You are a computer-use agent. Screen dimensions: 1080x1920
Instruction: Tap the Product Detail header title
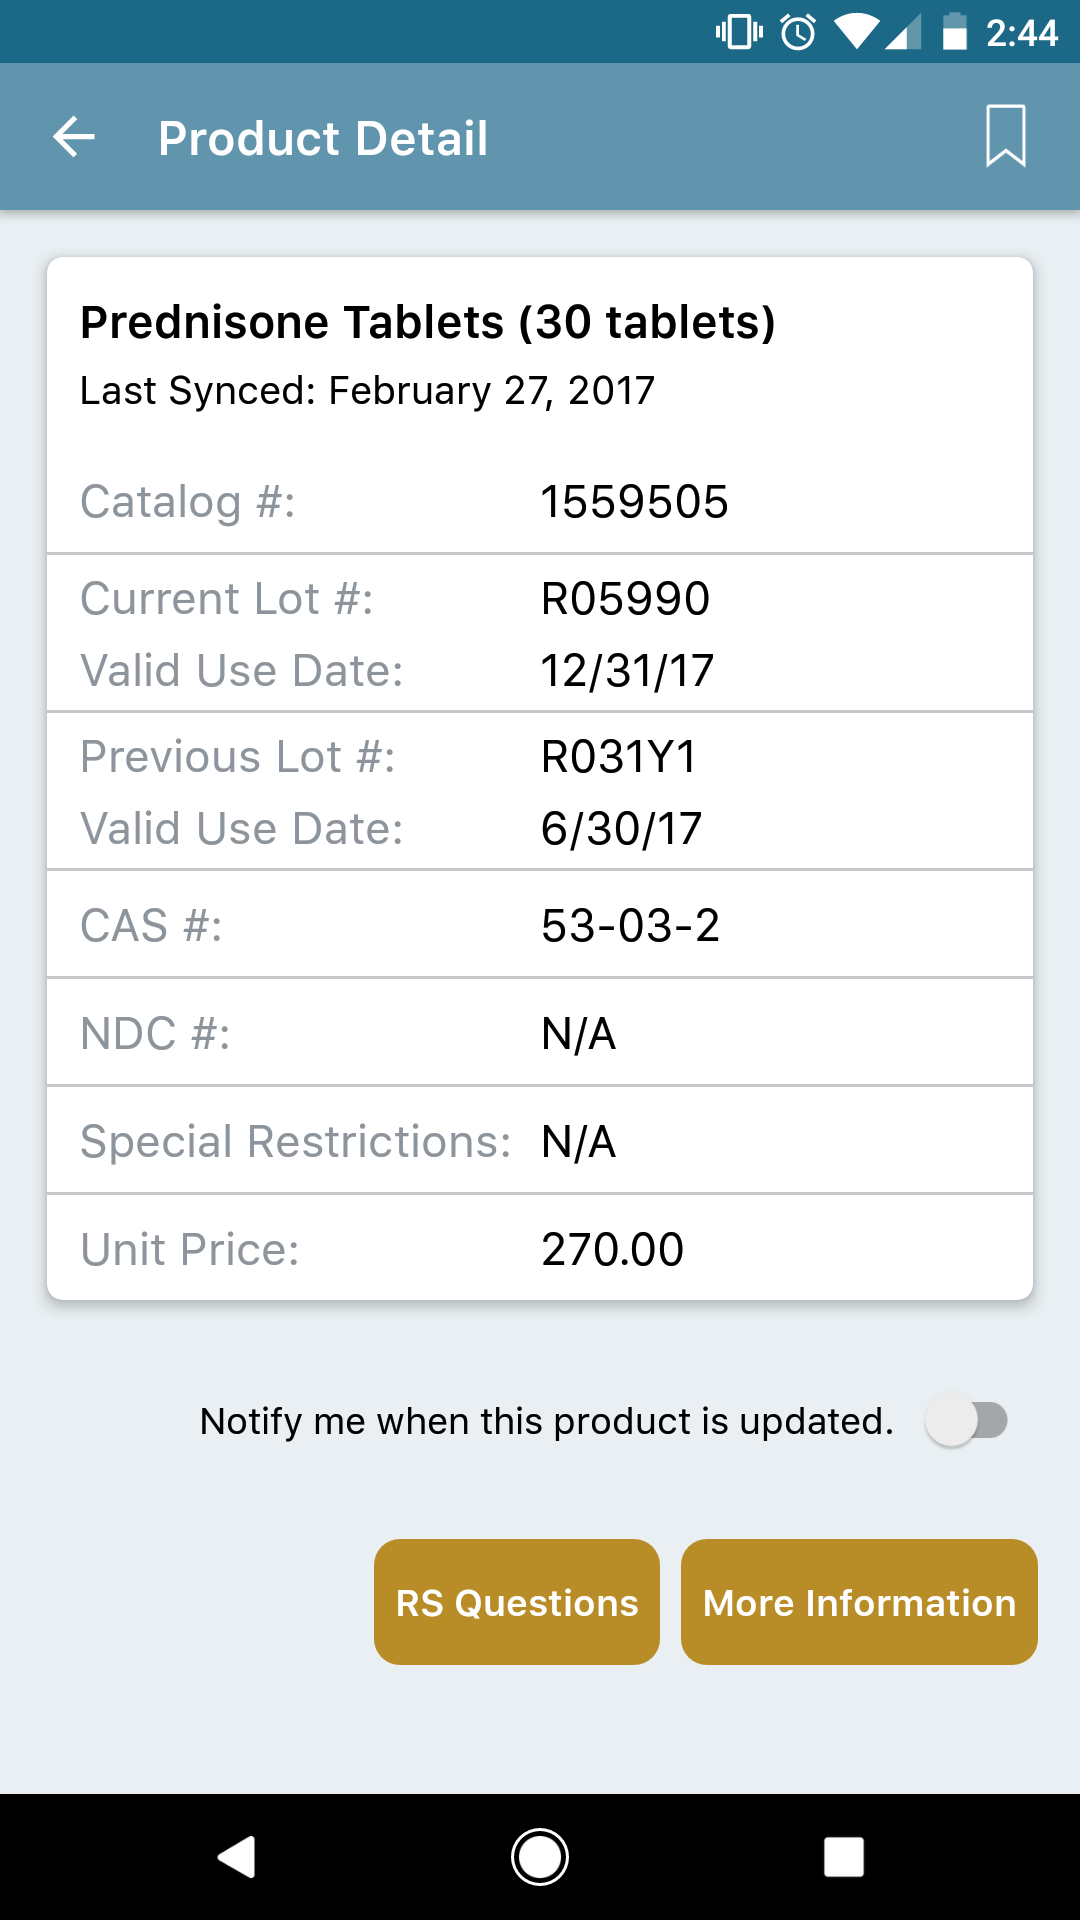pos(323,138)
